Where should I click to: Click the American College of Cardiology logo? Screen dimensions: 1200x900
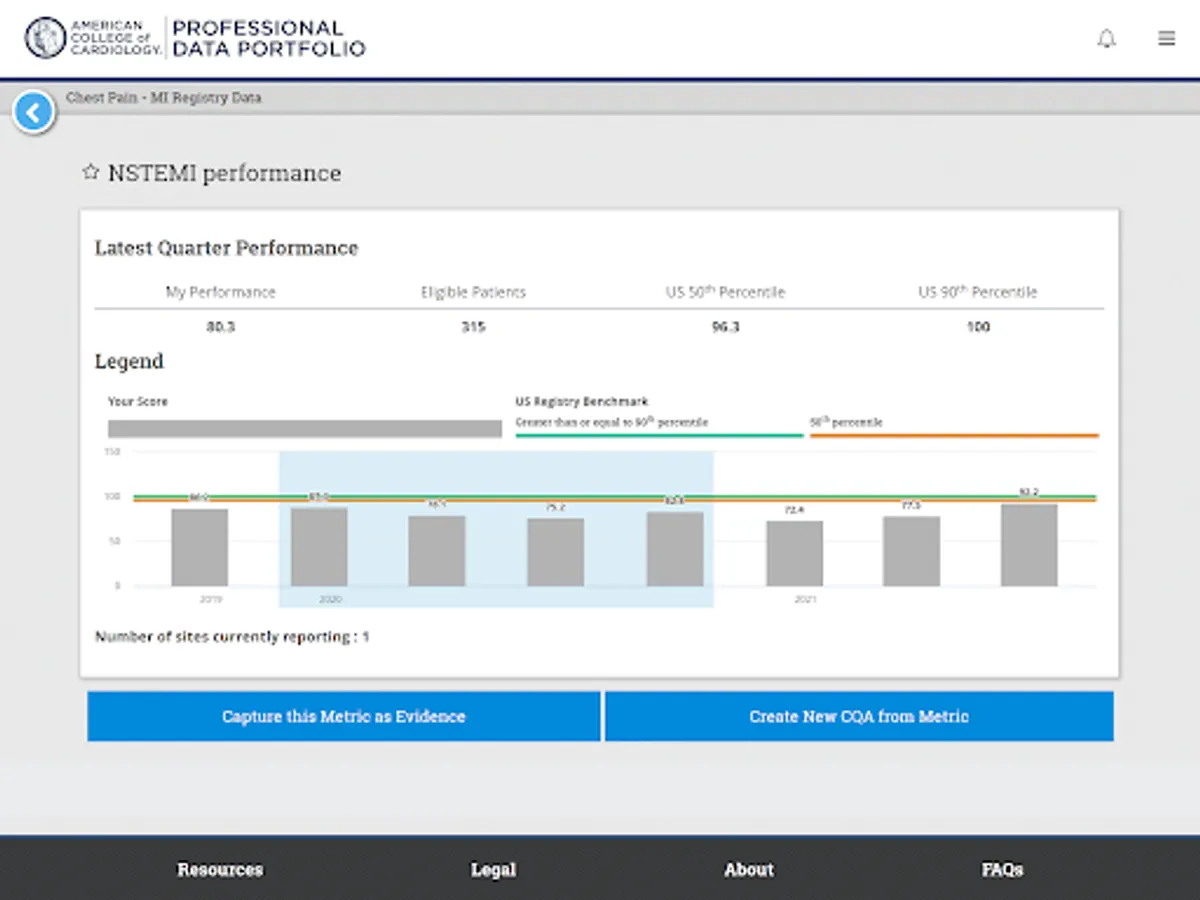(92, 39)
